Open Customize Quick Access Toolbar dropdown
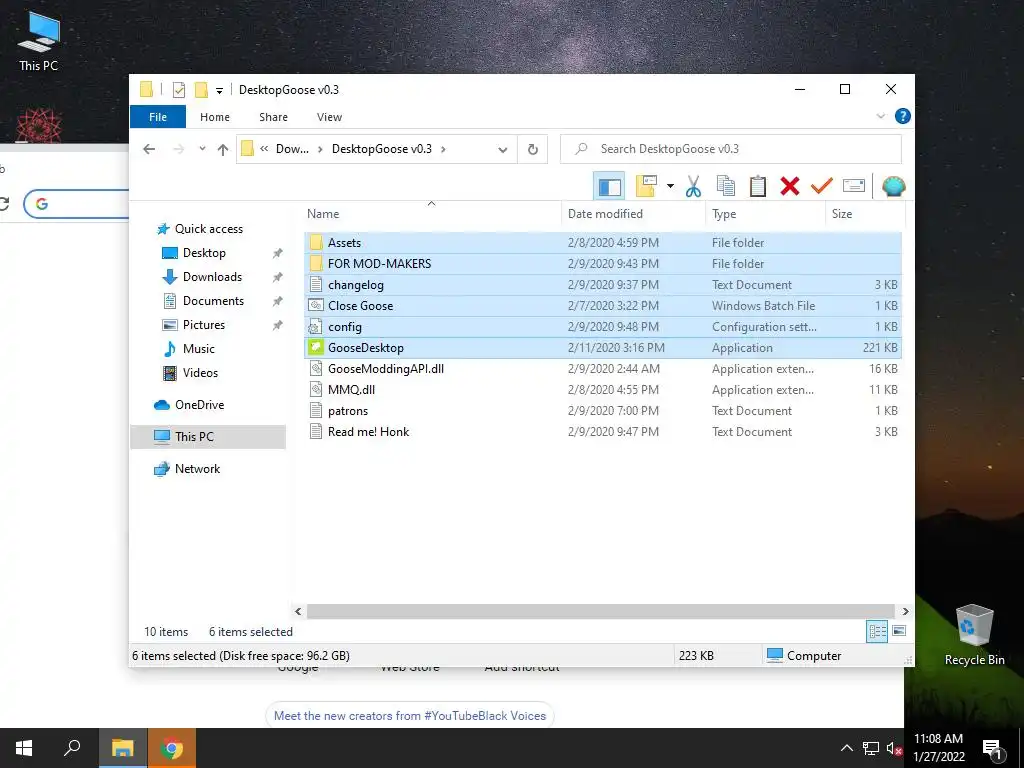The image size is (1024, 768). tap(219, 90)
